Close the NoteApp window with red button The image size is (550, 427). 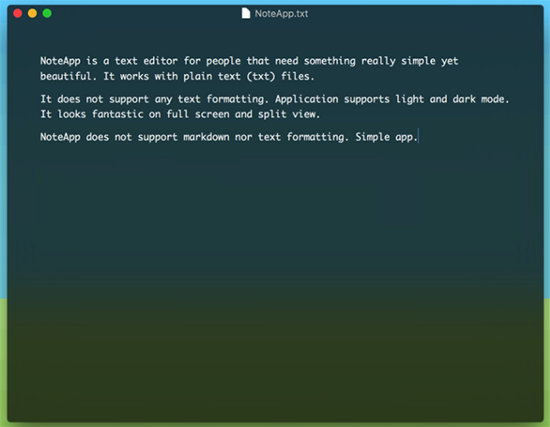(x=18, y=13)
